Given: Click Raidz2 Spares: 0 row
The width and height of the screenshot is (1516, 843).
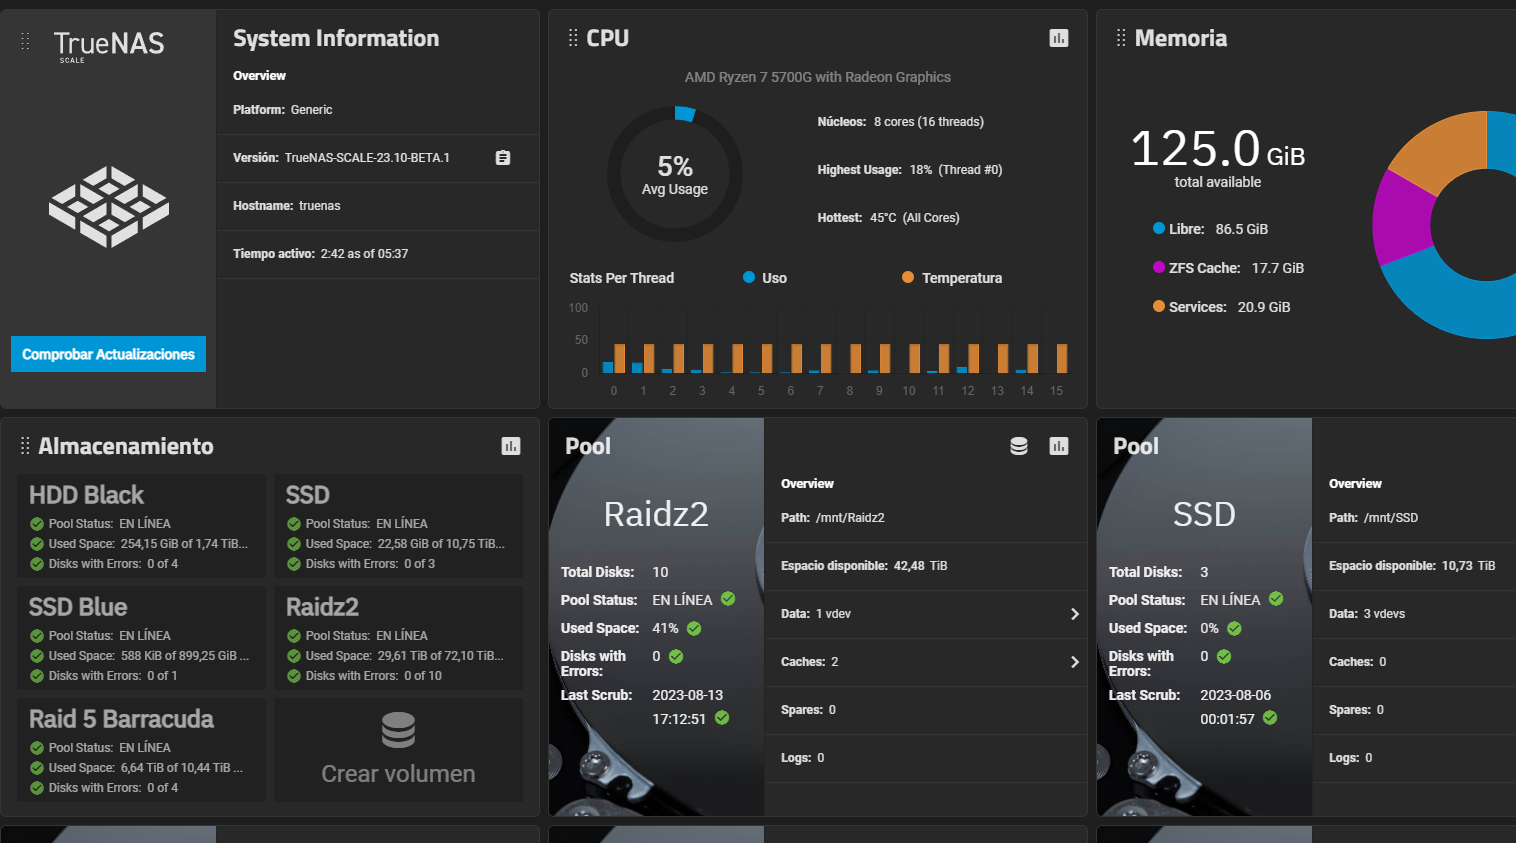Looking at the screenshot, I should [926, 710].
